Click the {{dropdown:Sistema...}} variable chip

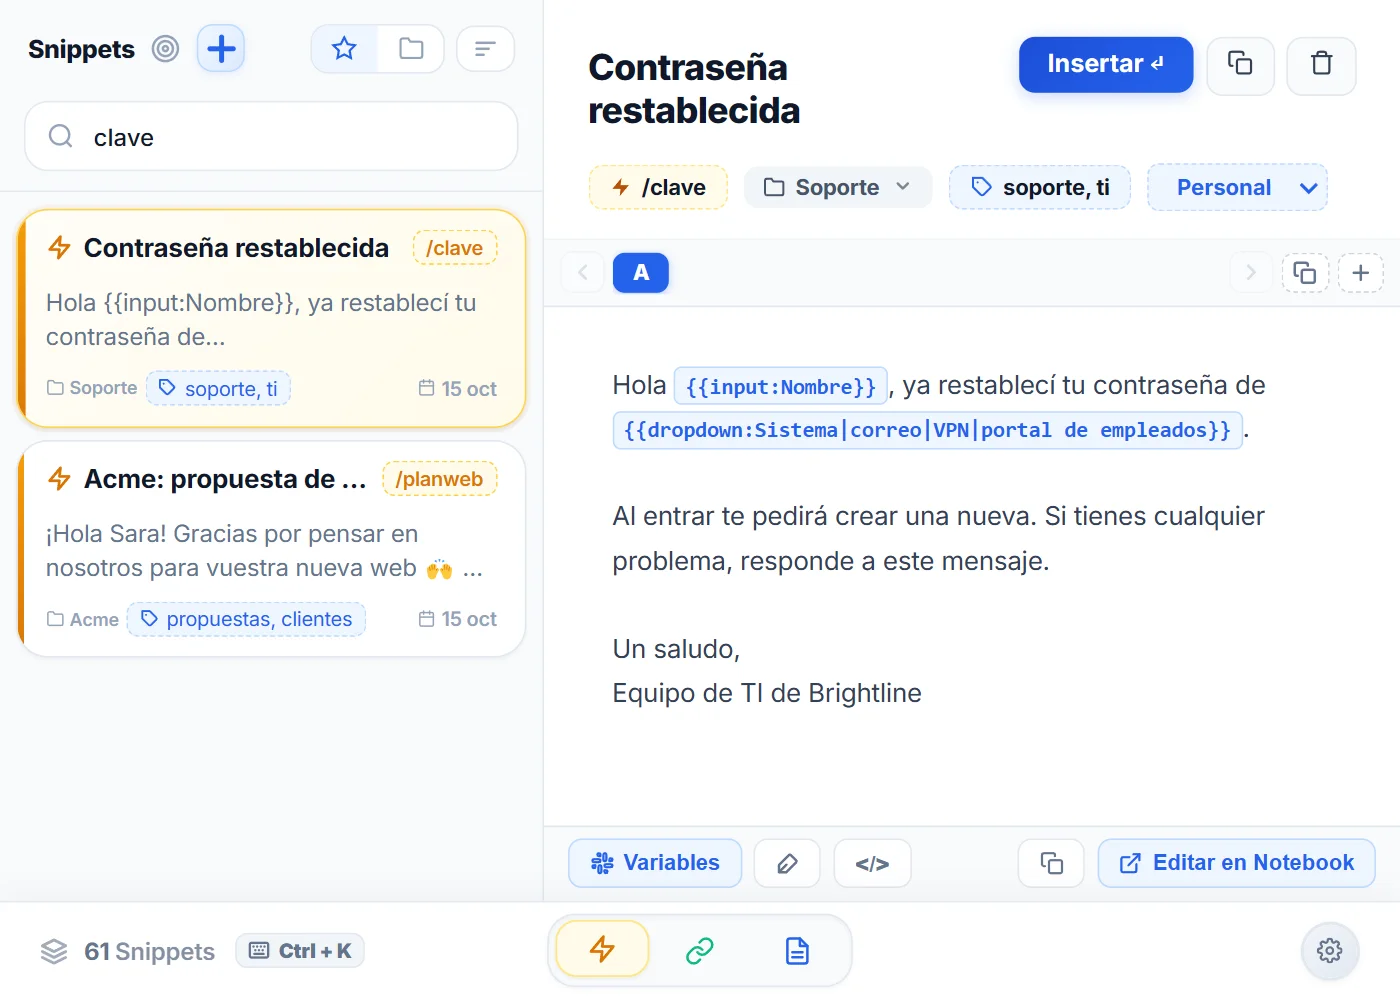click(927, 430)
